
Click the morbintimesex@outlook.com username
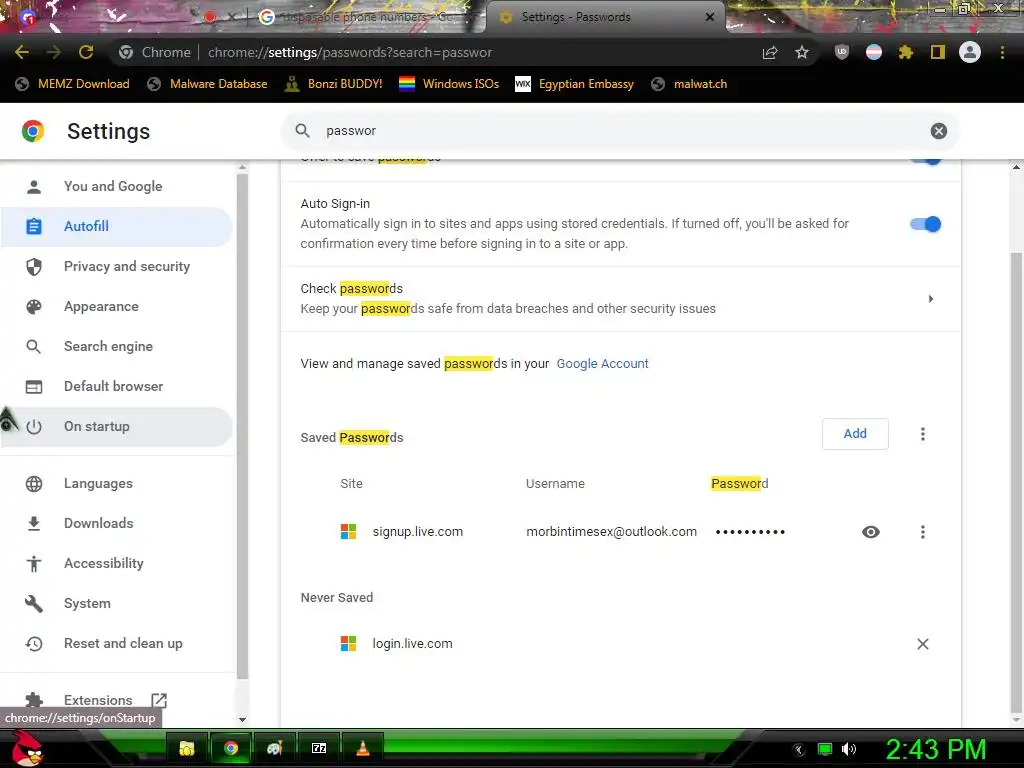tap(611, 532)
